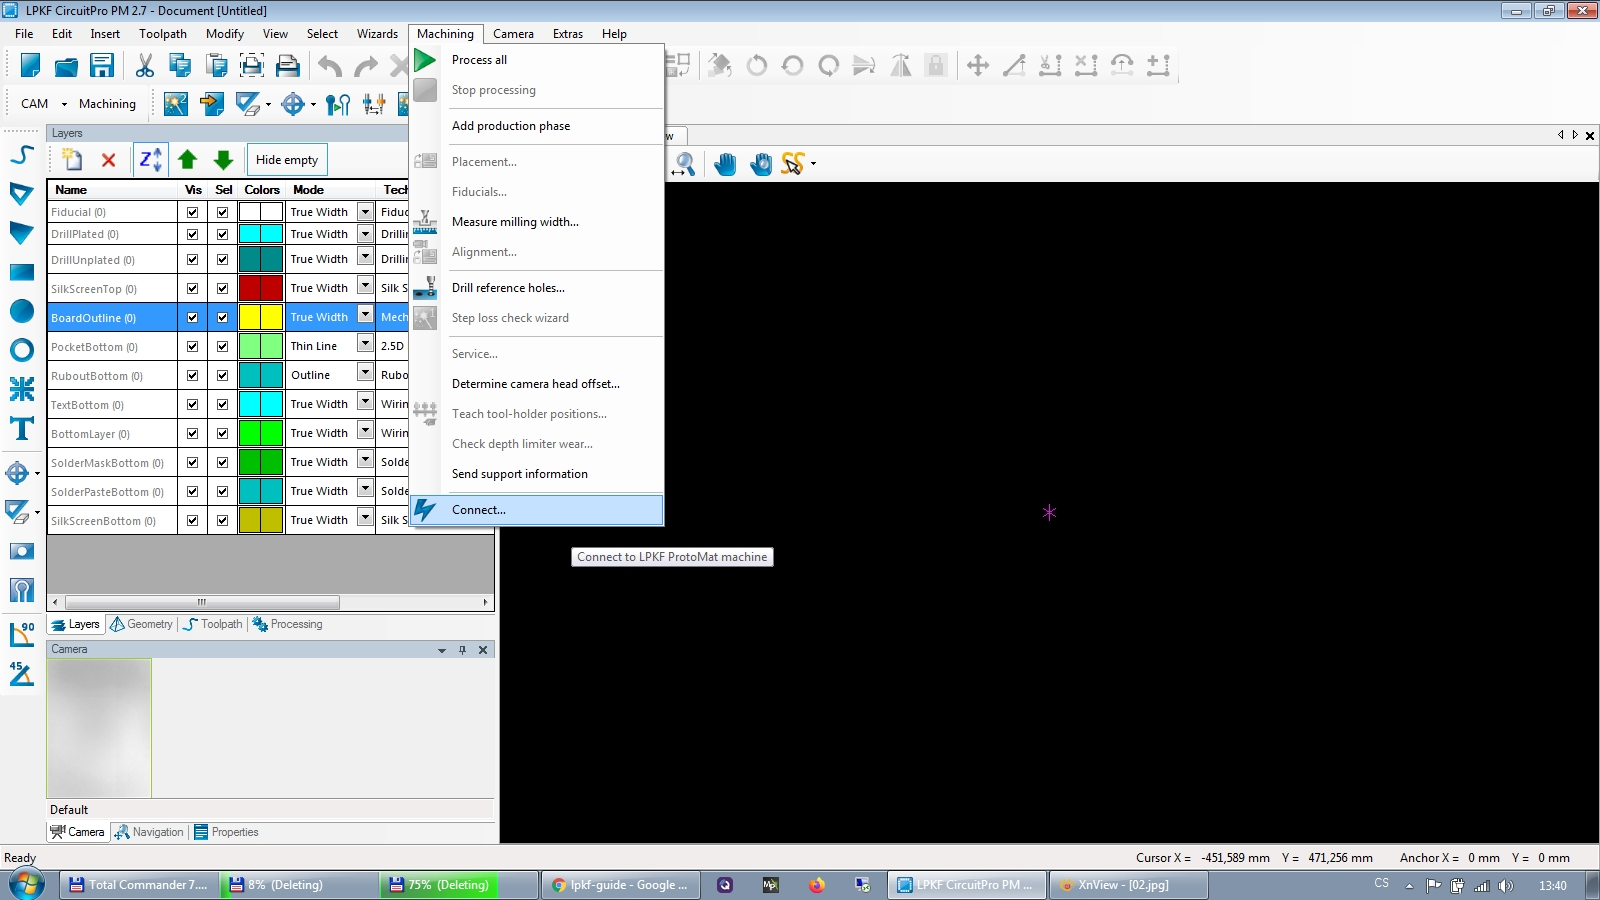Click the Copy icon in the toolbar
1600x900 pixels.
[x=180, y=66]
